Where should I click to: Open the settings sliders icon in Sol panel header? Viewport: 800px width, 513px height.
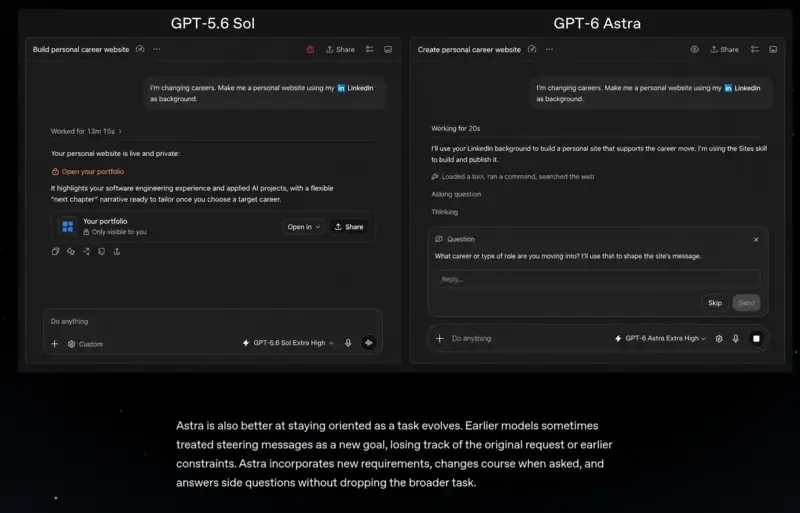click(369, 50)
